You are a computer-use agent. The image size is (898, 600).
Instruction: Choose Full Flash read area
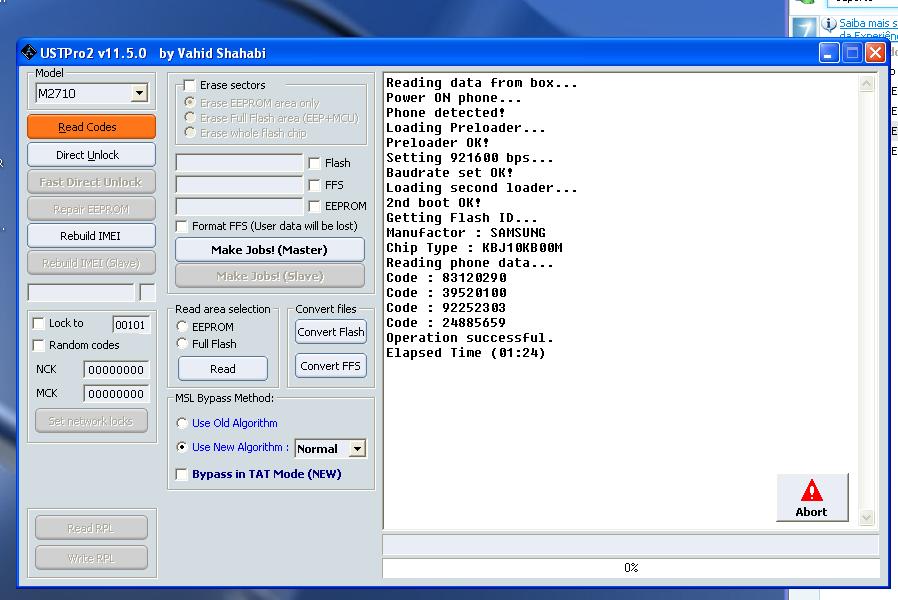(x=182, y=343)
